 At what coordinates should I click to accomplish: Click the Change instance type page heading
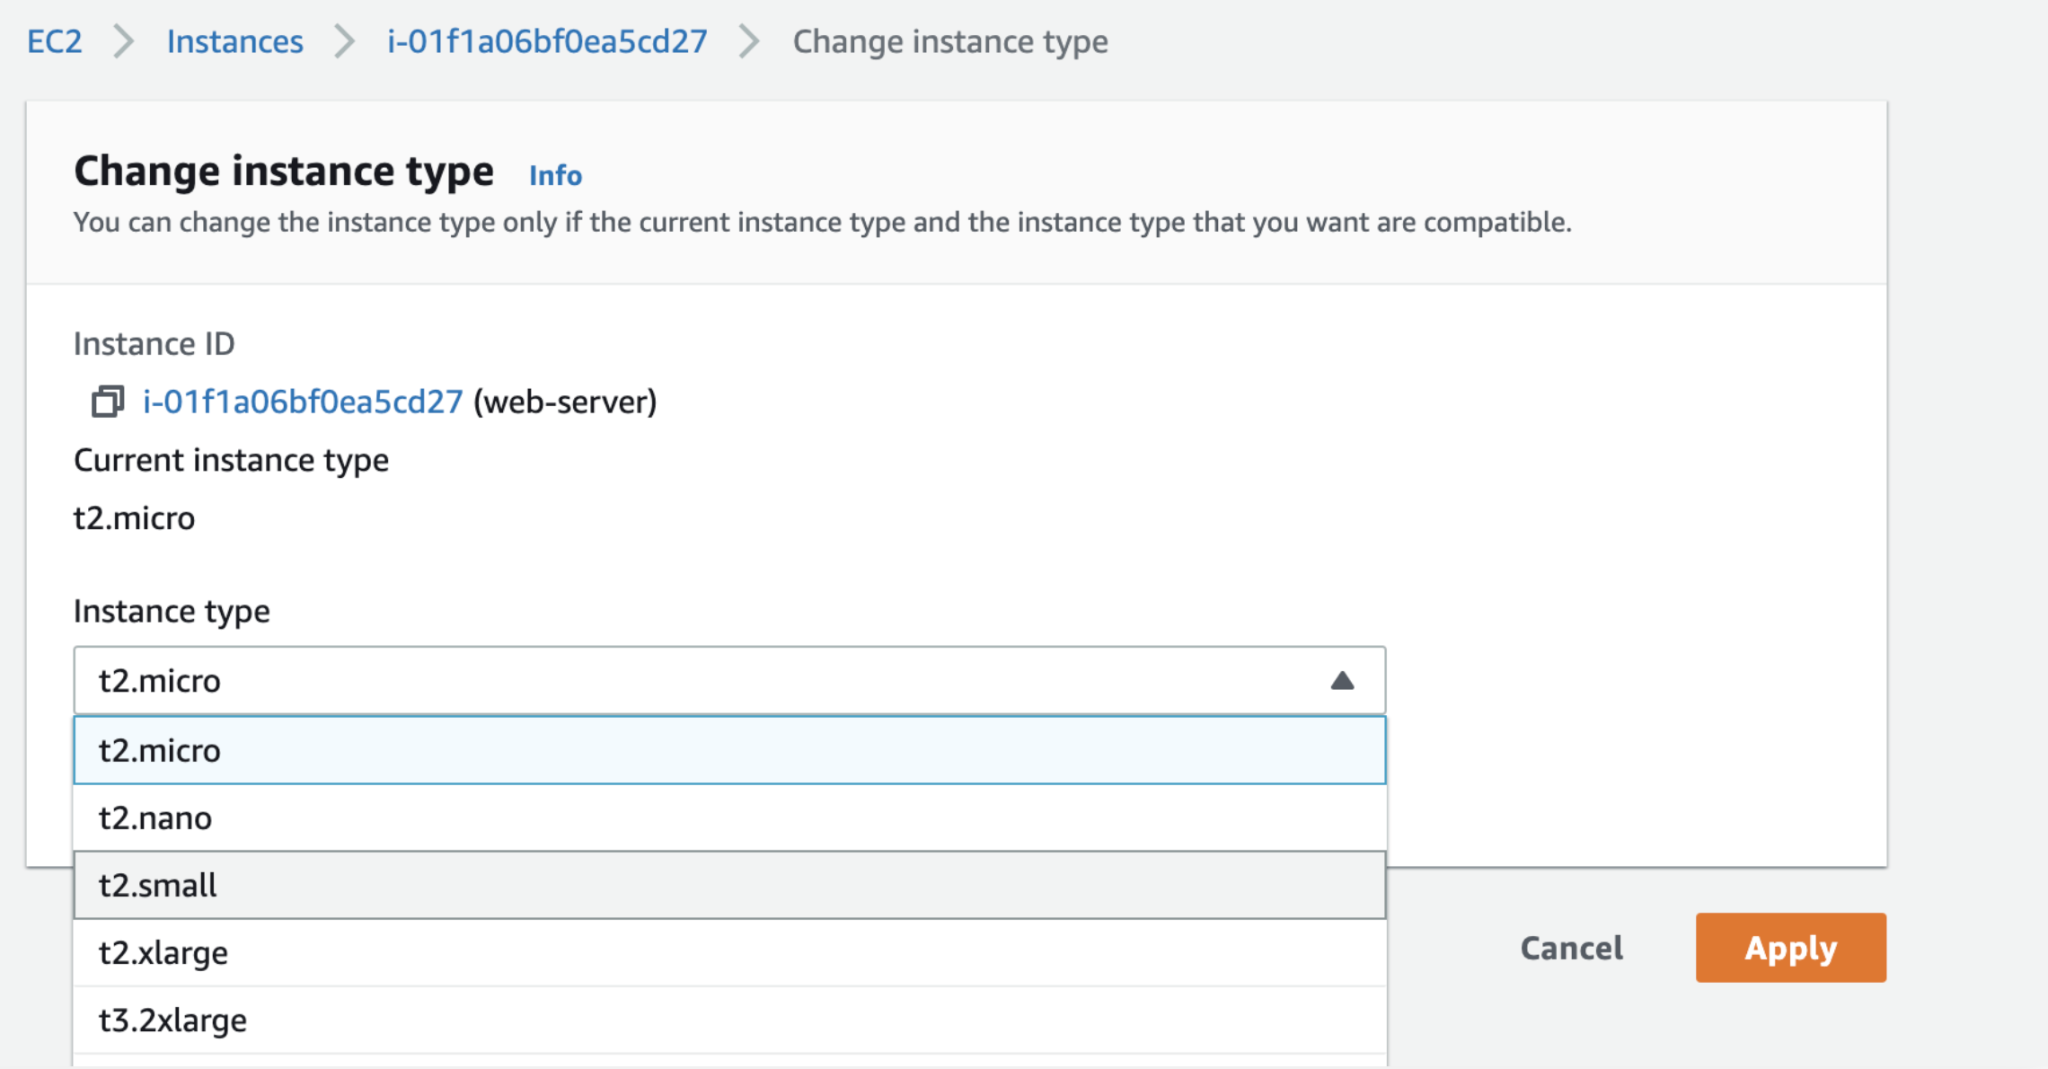pos(283,169)
